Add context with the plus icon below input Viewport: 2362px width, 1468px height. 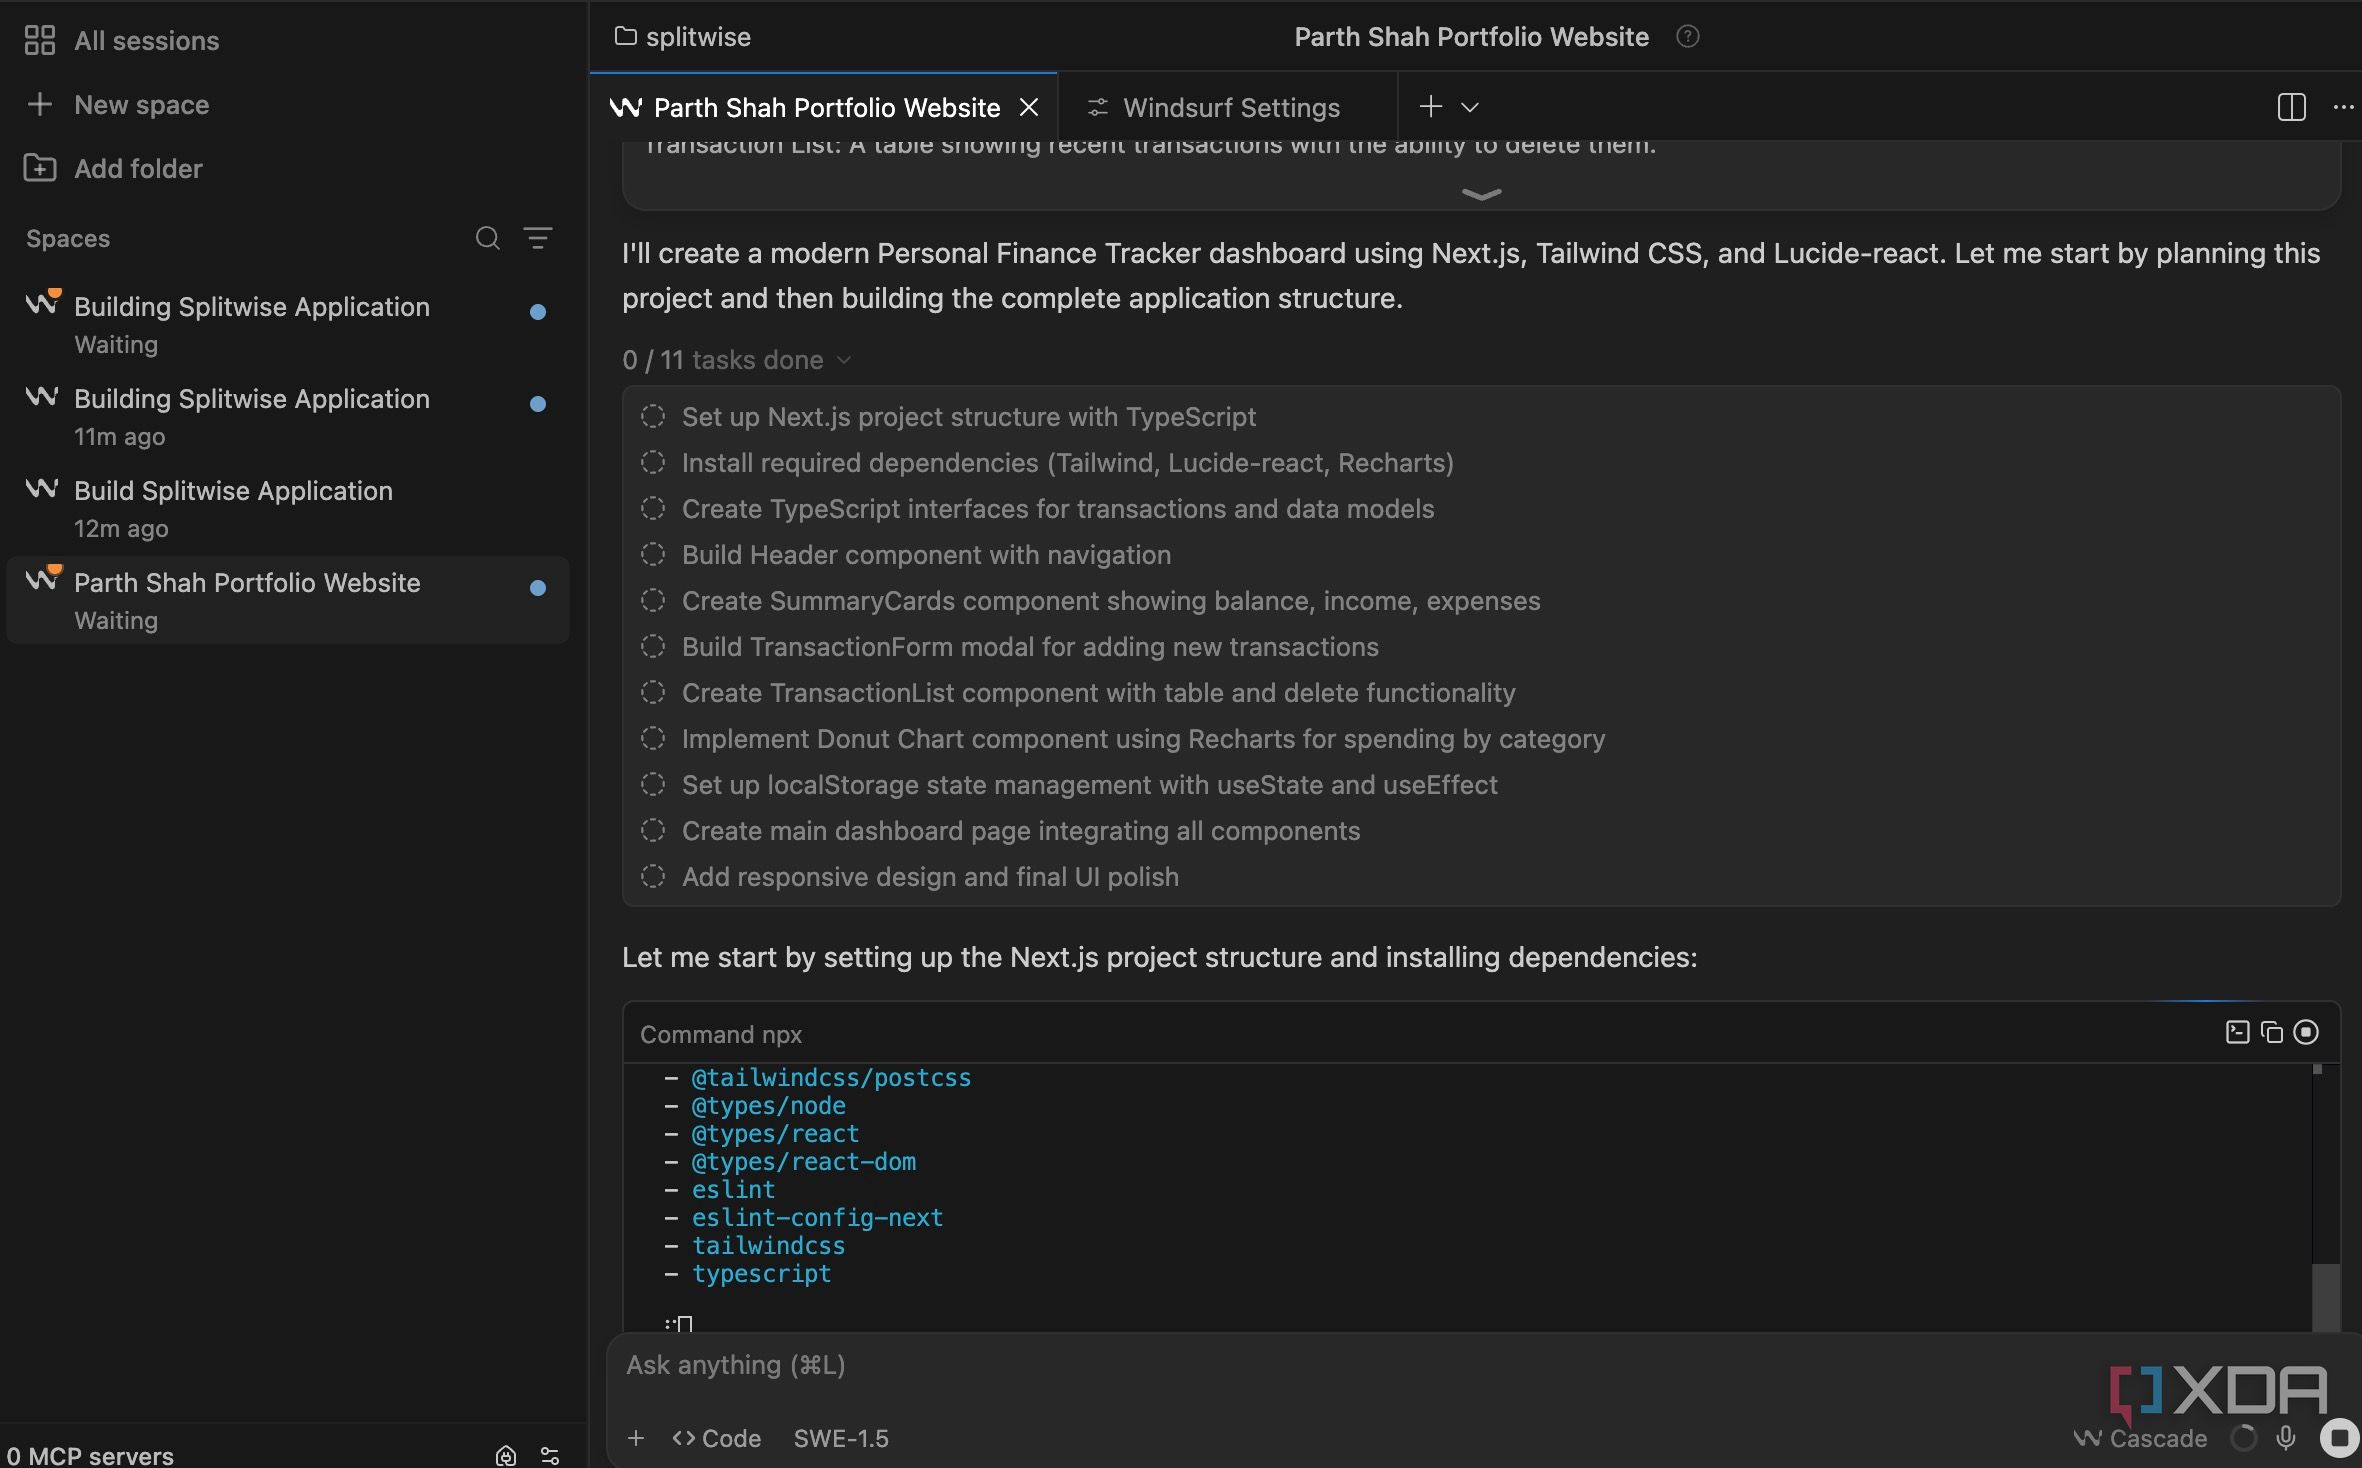click(636, 1438)
